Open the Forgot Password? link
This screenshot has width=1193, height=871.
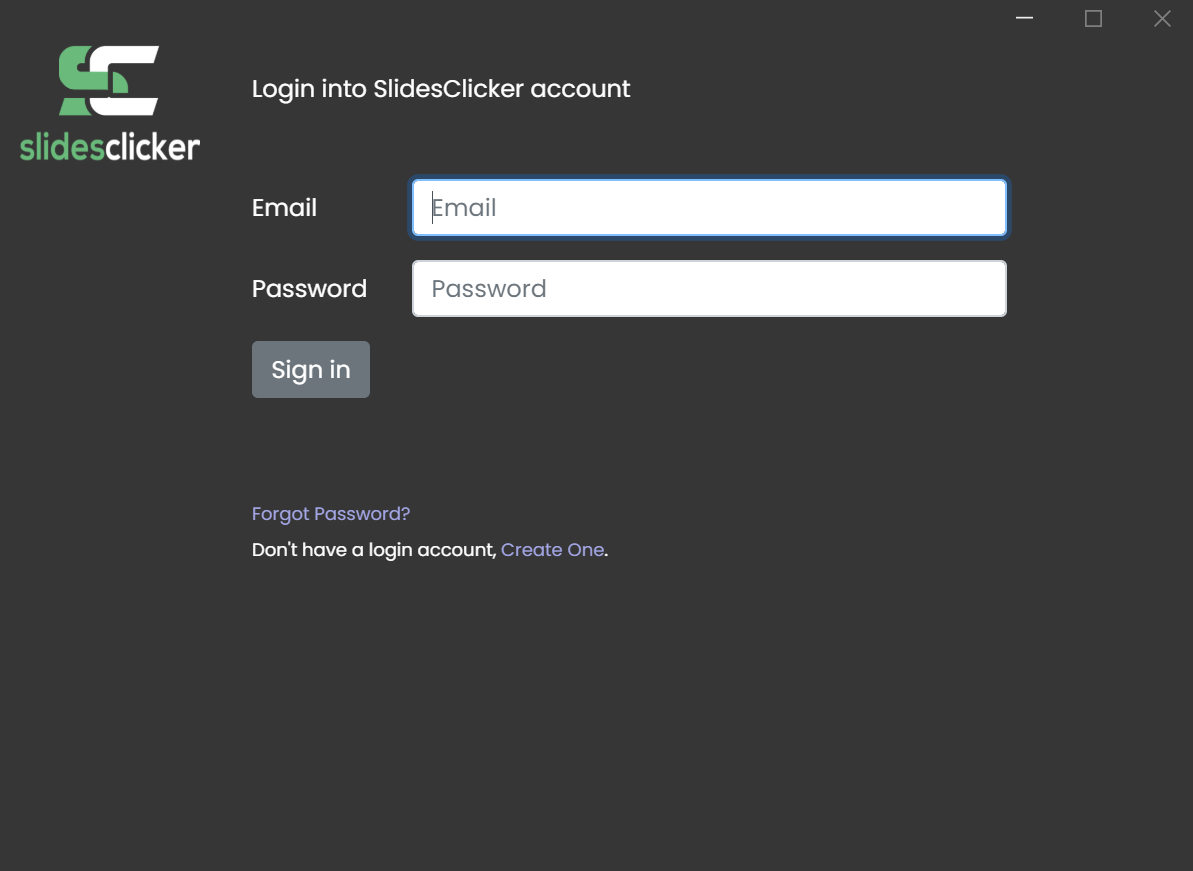[x=331, y=514]
